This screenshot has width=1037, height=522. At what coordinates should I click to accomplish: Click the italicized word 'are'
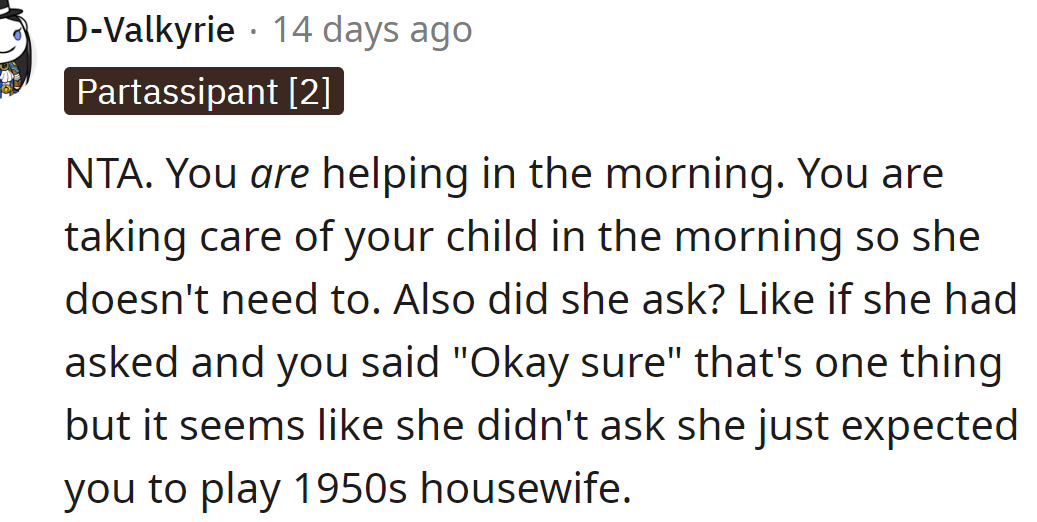pyautogui.click(x=280, y=175)
